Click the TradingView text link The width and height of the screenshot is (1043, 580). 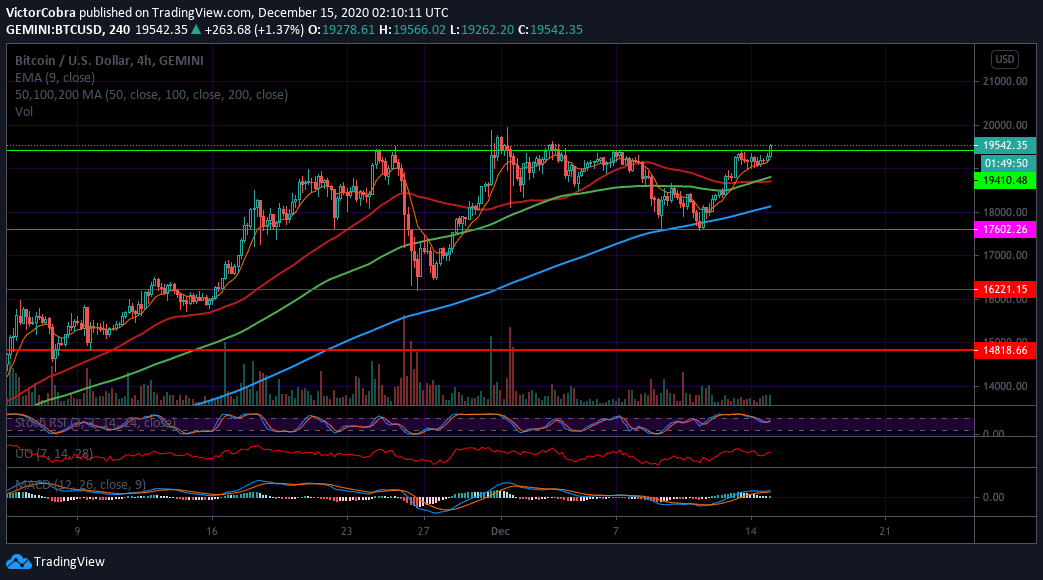click(69, 562)
